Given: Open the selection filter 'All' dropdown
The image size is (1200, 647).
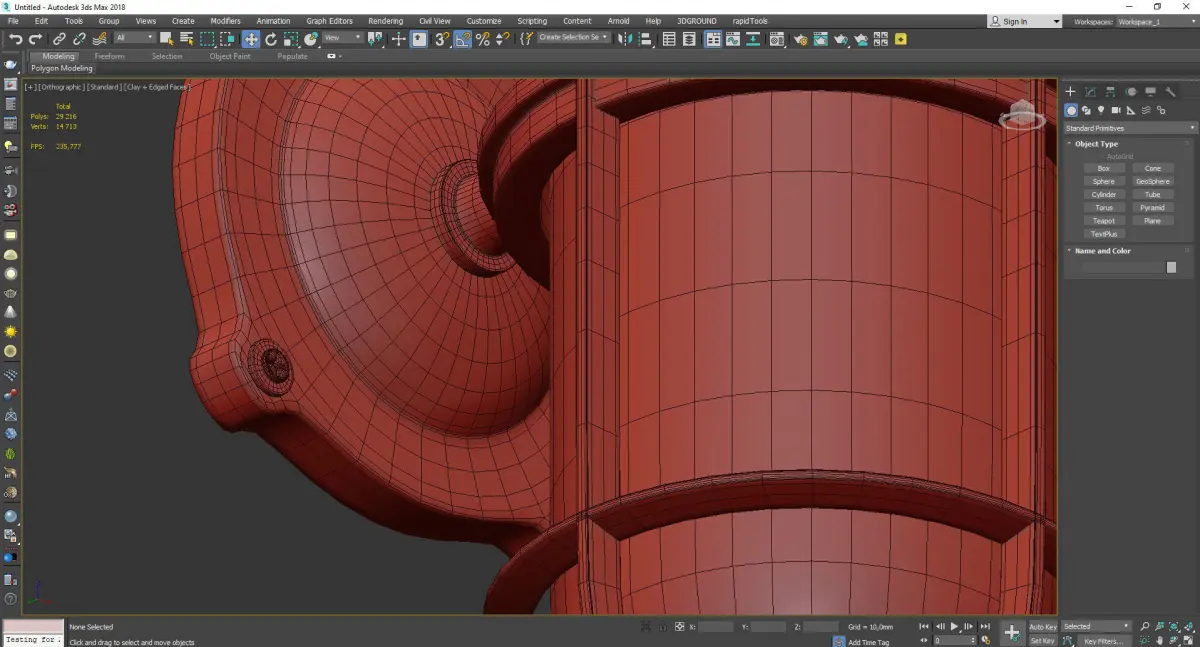Looking at the screenshot, I should [x=134, y=38].
